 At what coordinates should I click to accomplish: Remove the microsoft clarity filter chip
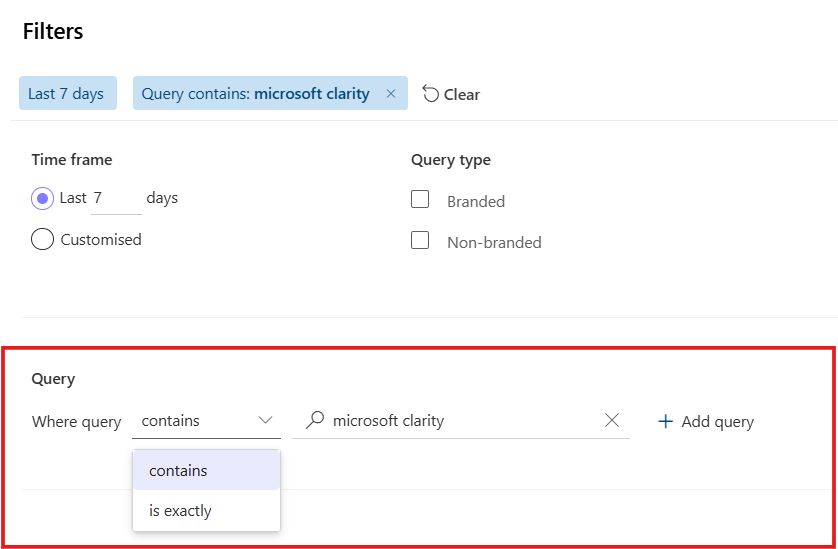click(x=391, y=94)
